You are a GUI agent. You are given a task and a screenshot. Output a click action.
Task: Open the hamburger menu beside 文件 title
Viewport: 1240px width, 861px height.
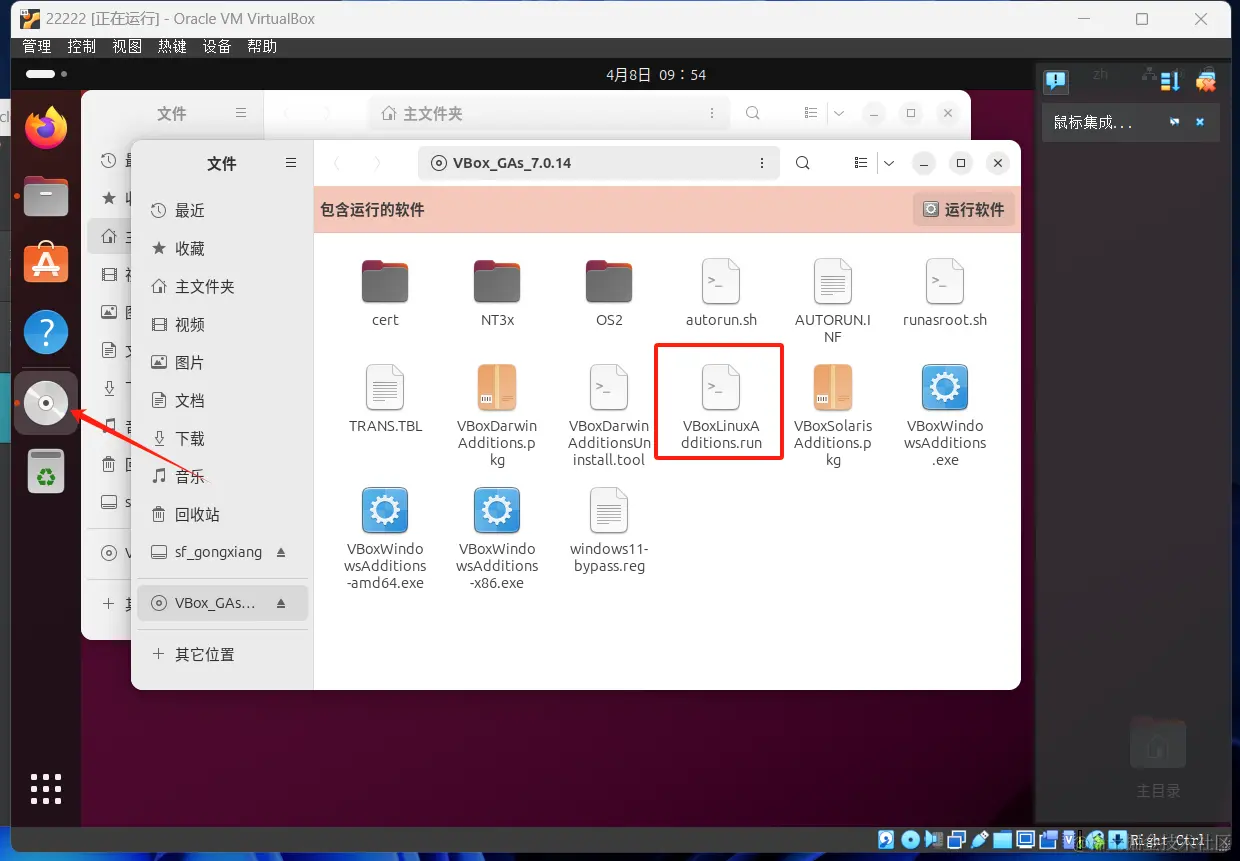pos(291,163)
